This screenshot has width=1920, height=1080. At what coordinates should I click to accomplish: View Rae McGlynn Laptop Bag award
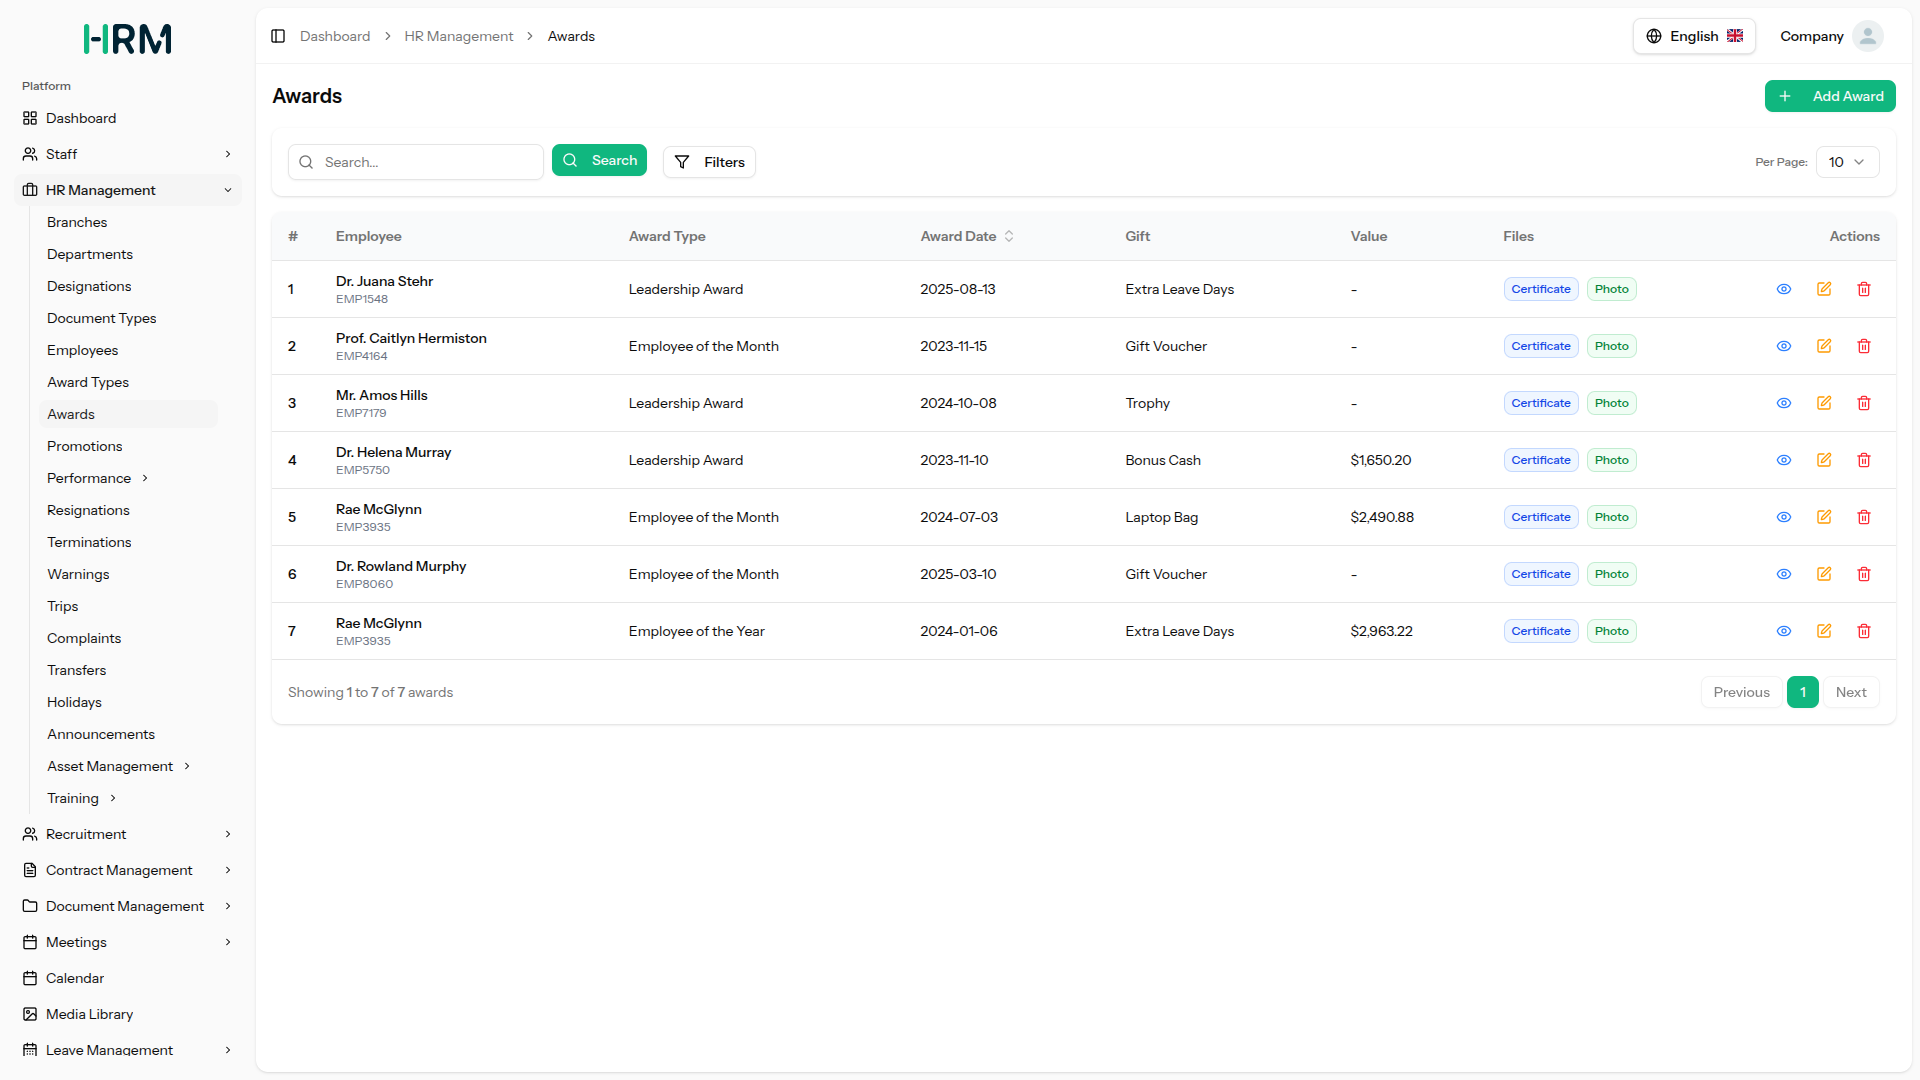[x=1784, y=517]
